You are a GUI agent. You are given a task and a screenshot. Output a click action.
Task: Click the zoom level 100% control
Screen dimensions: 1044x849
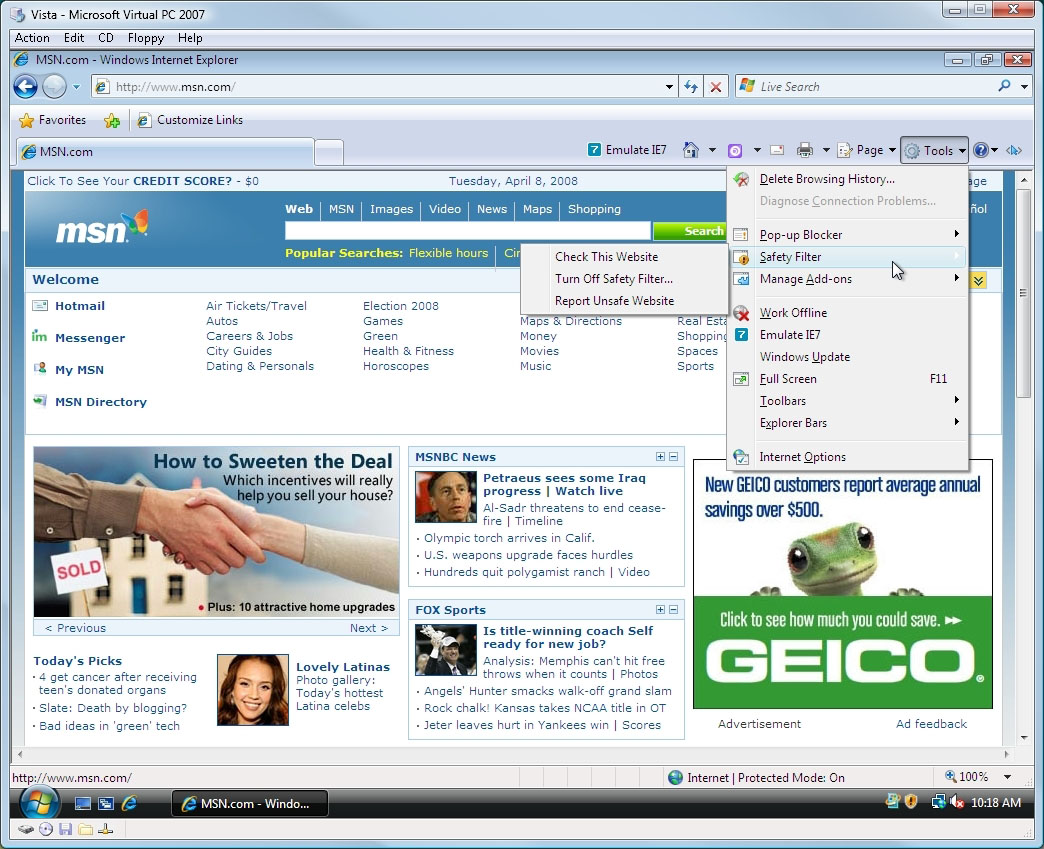click(x=967, y=777)
